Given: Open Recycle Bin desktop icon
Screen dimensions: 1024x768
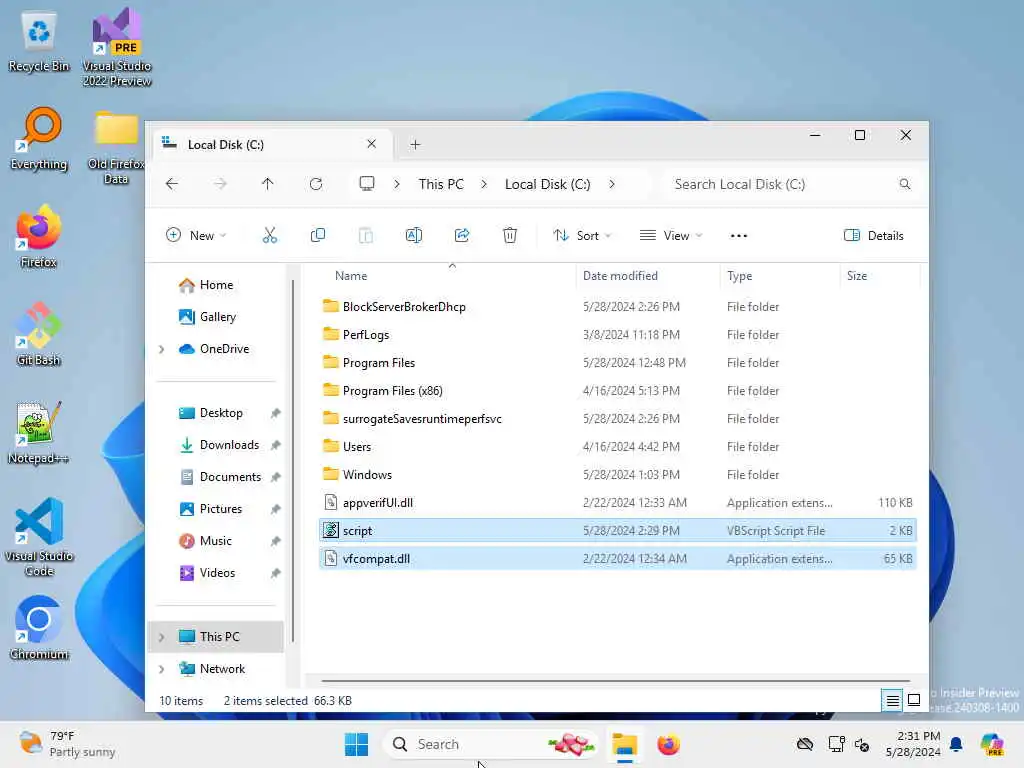Looking at the screenshot, I should [x=39, y=42].
